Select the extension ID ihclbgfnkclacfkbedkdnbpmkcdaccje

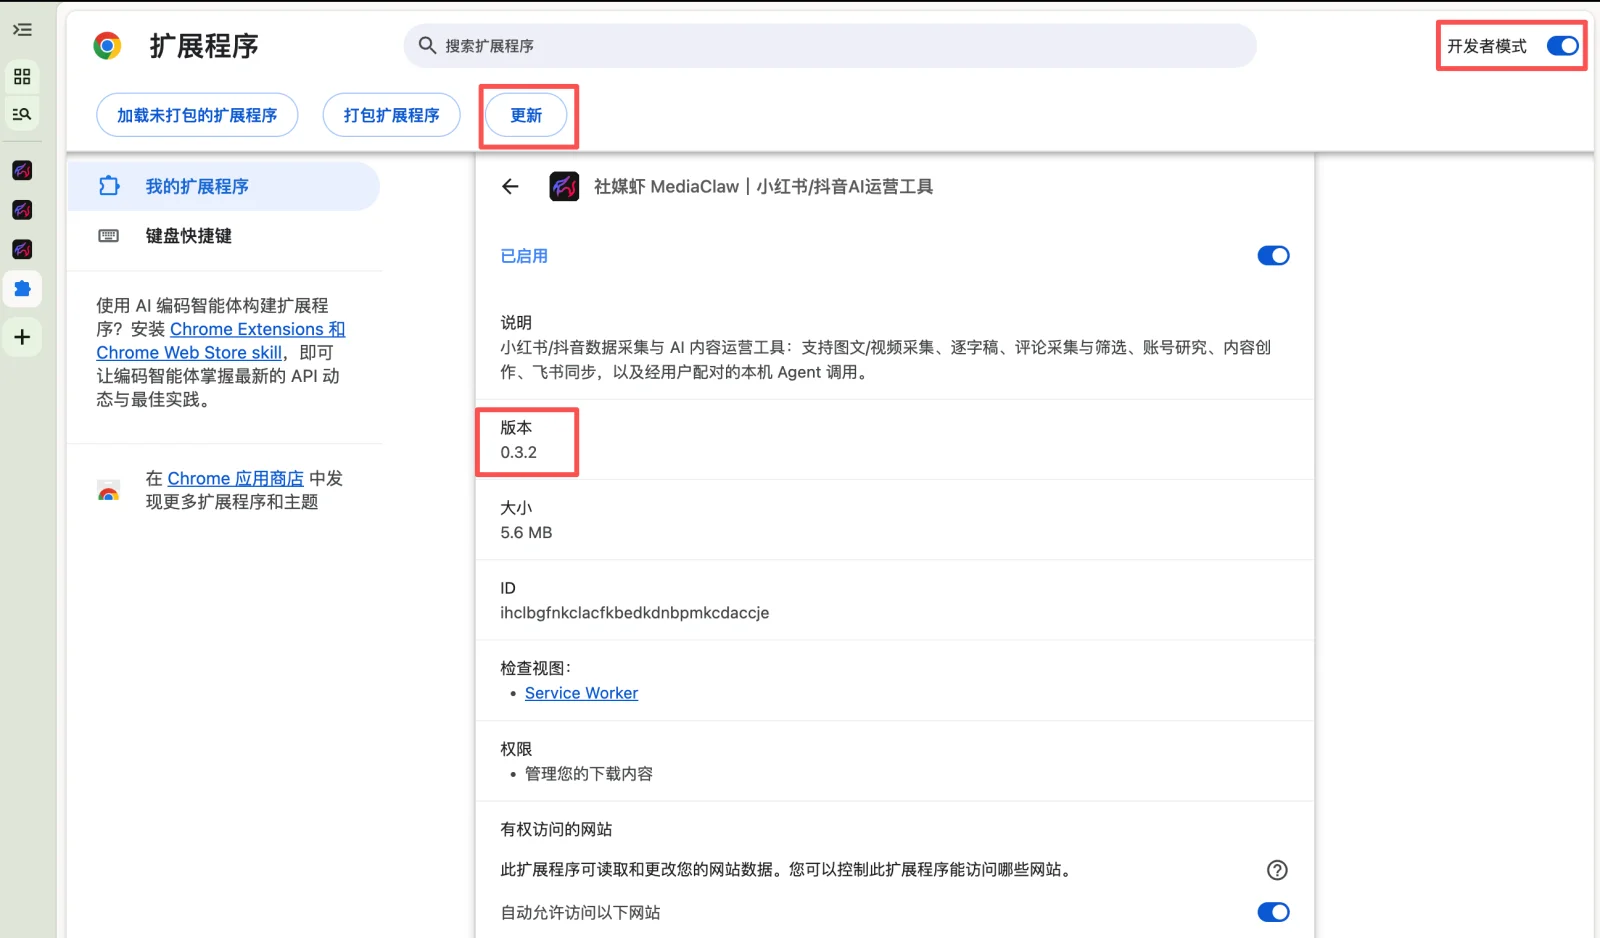coord(635,613)
